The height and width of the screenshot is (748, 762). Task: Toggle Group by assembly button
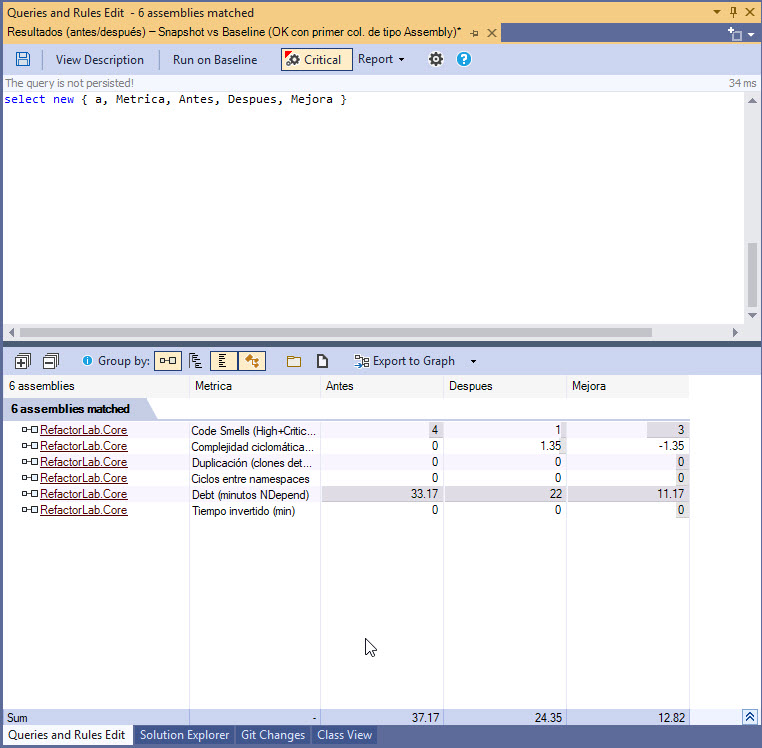[x=168, y=361]
